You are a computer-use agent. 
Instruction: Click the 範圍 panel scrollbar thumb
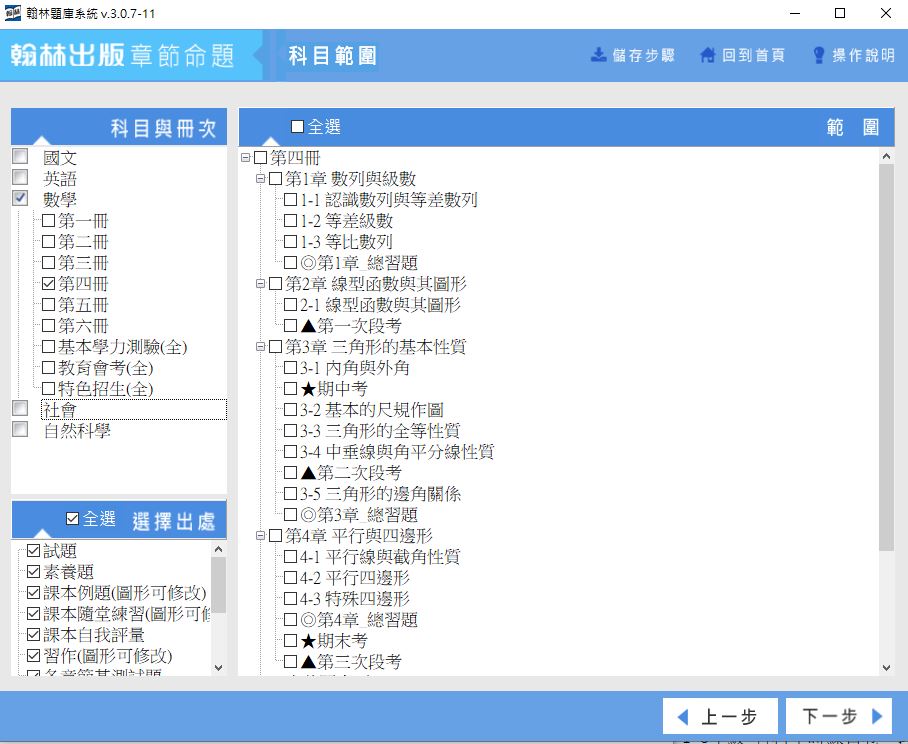pos(886,357)
